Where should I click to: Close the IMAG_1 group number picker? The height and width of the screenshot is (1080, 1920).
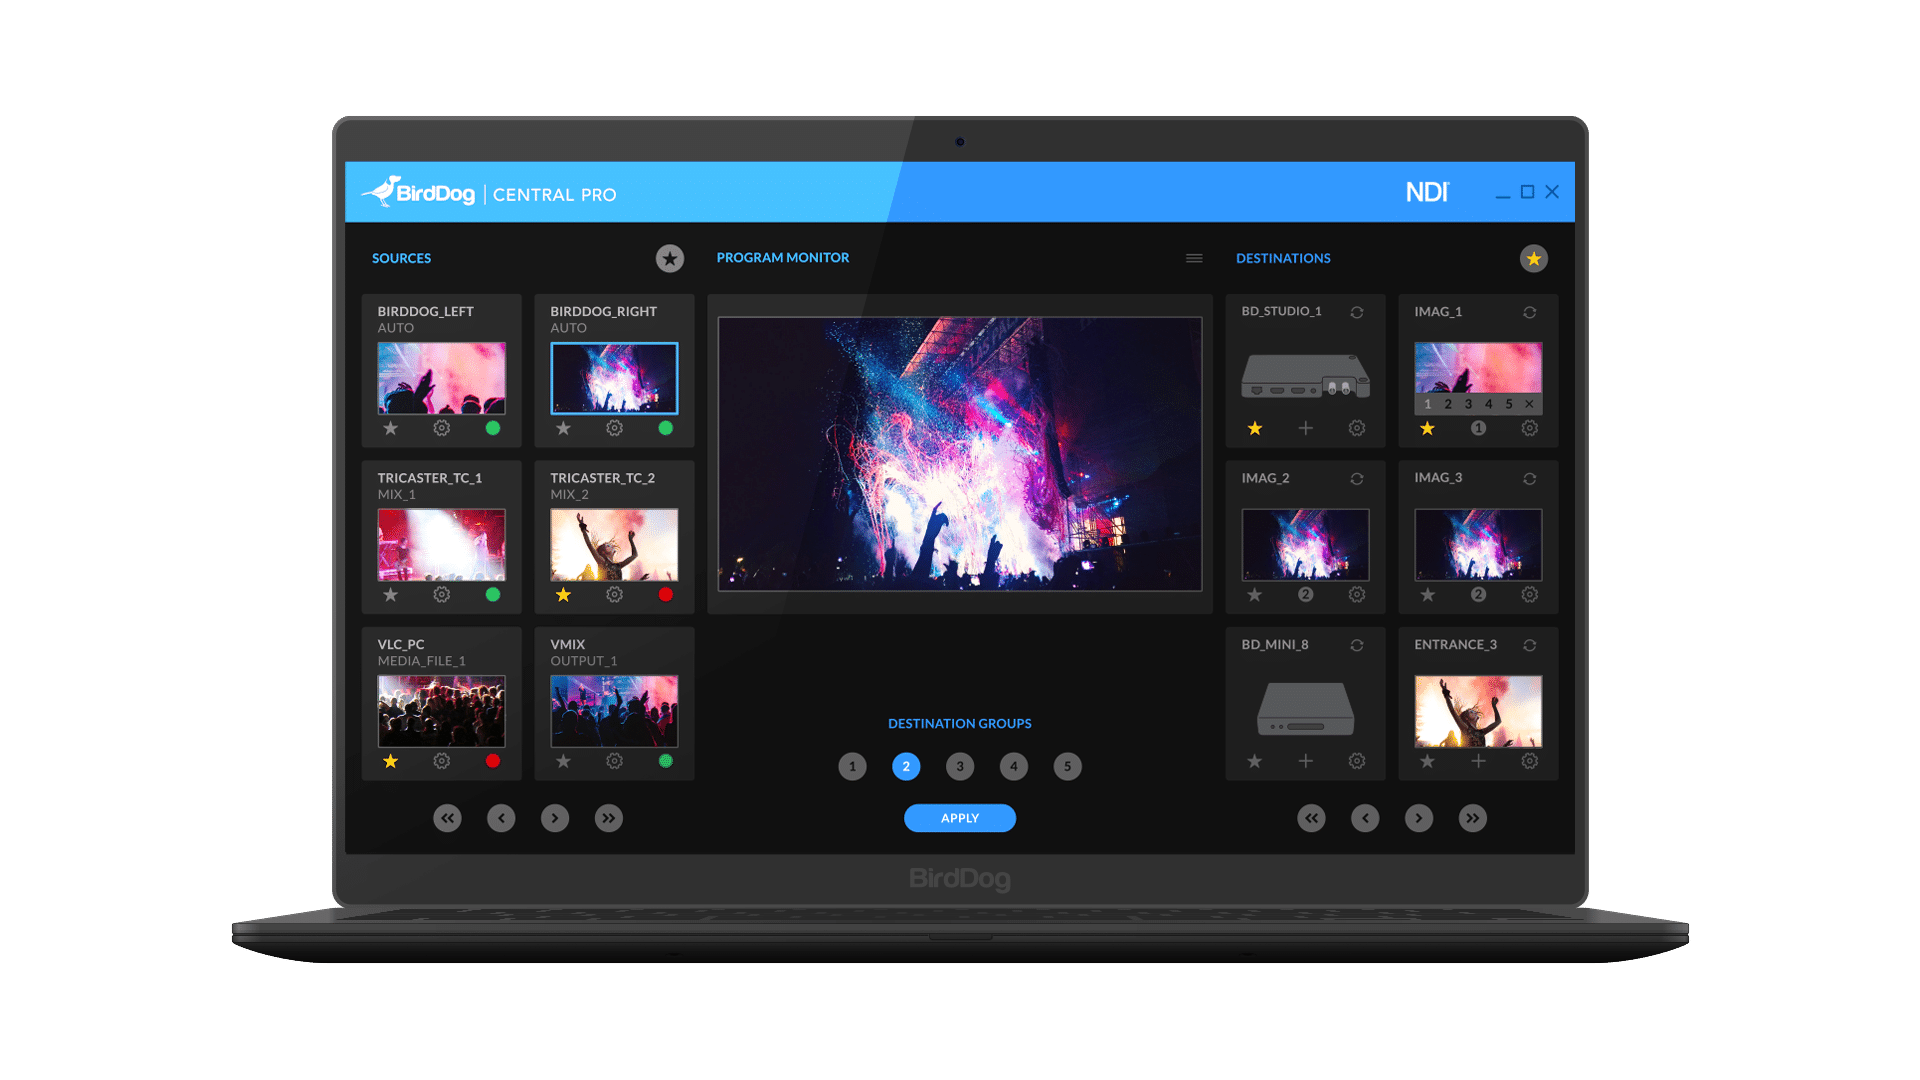coord(1530,404)
